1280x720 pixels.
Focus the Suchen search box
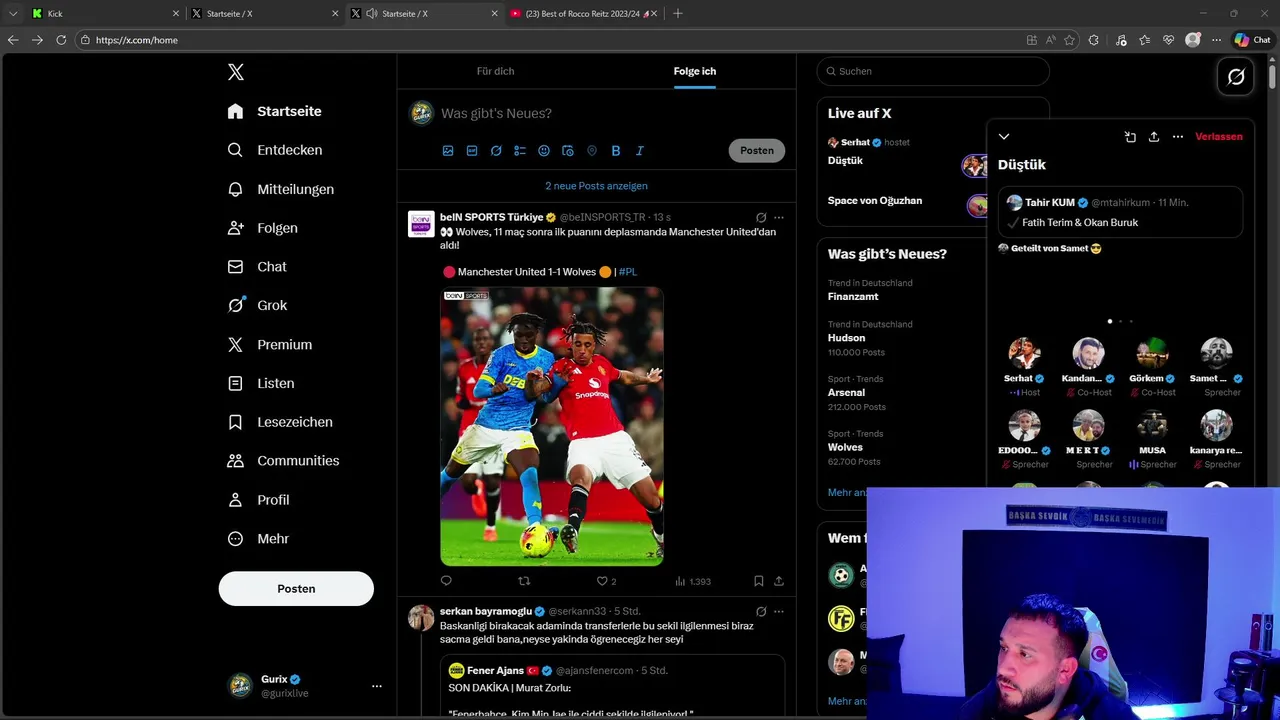click(x=933, y=71)
